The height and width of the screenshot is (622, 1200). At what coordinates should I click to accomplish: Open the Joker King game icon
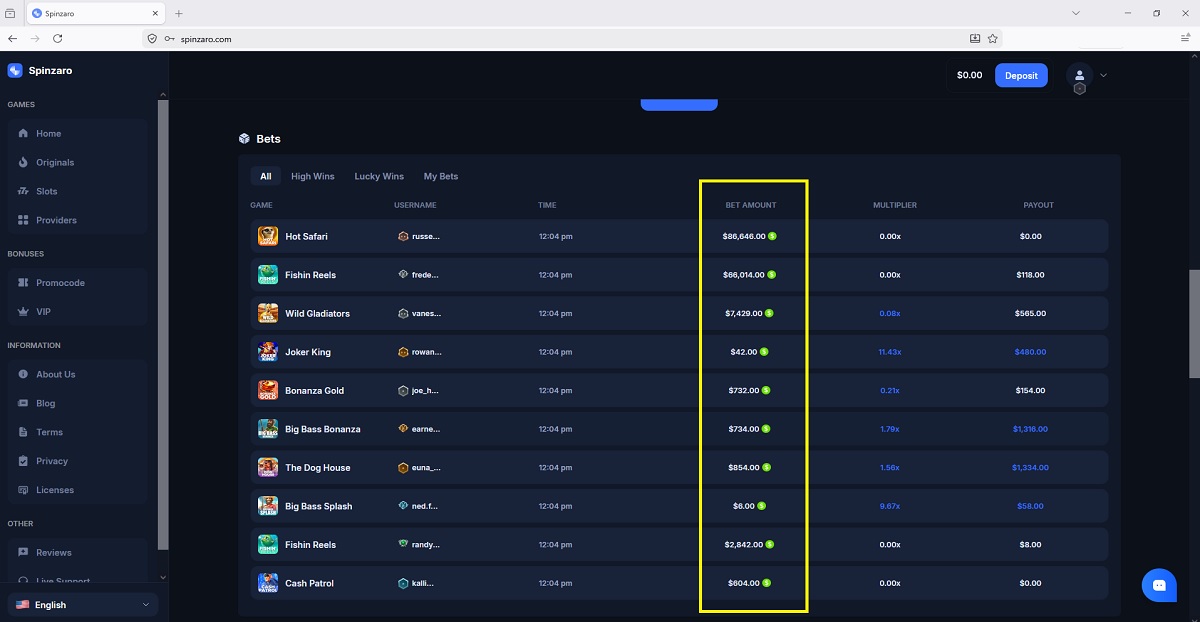[267, 352]
